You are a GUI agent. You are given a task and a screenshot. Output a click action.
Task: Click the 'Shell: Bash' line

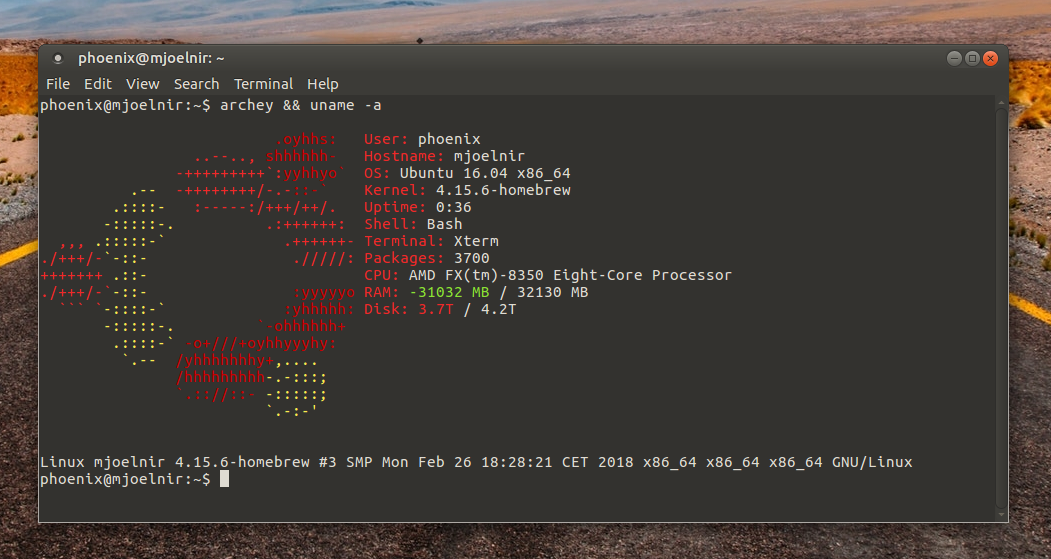point(413,224)
